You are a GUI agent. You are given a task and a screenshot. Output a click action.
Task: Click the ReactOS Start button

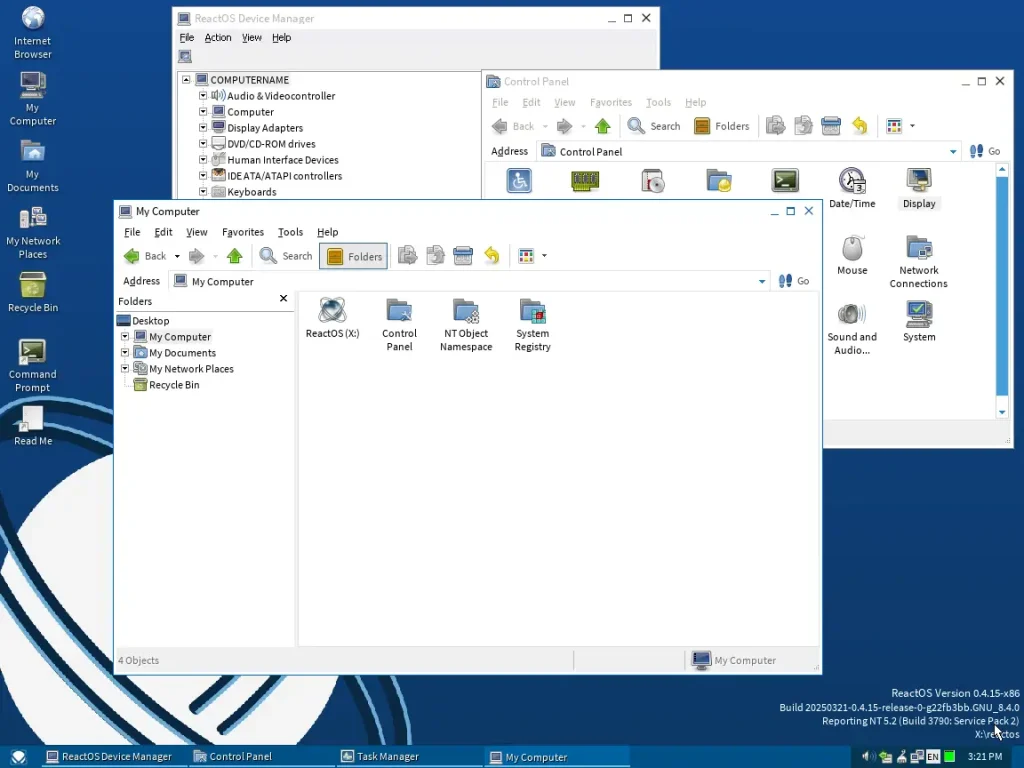tap(18, 756)
